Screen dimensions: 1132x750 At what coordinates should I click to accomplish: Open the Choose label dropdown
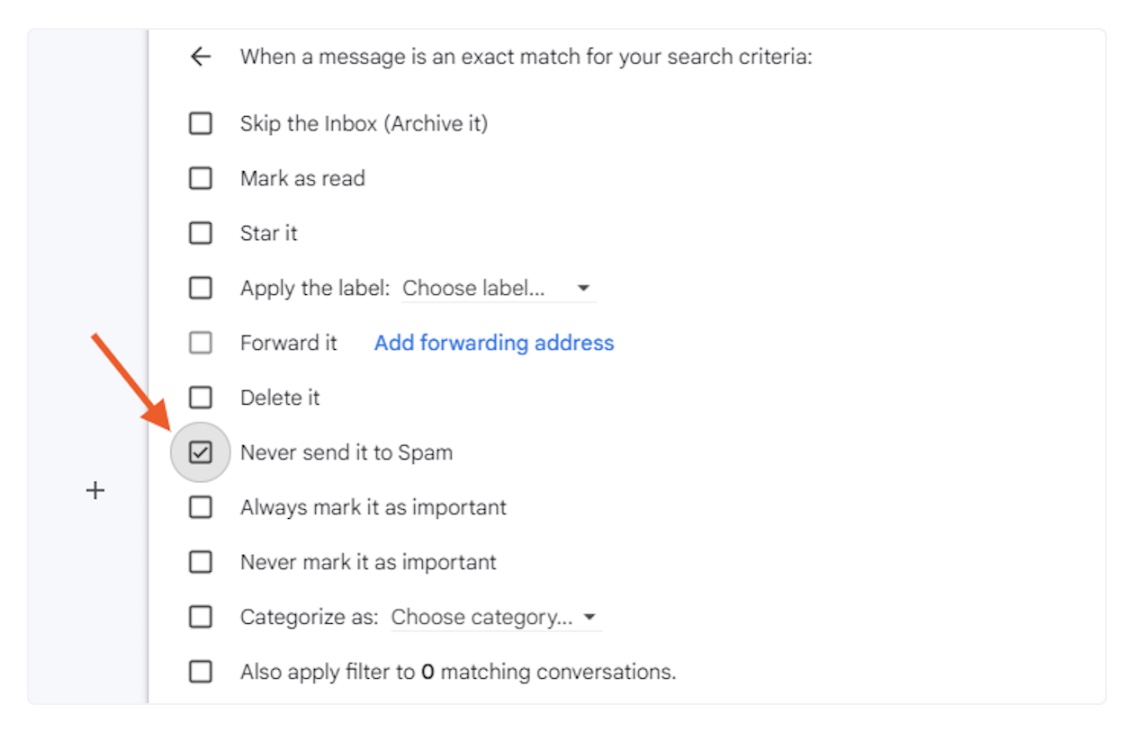498,288
